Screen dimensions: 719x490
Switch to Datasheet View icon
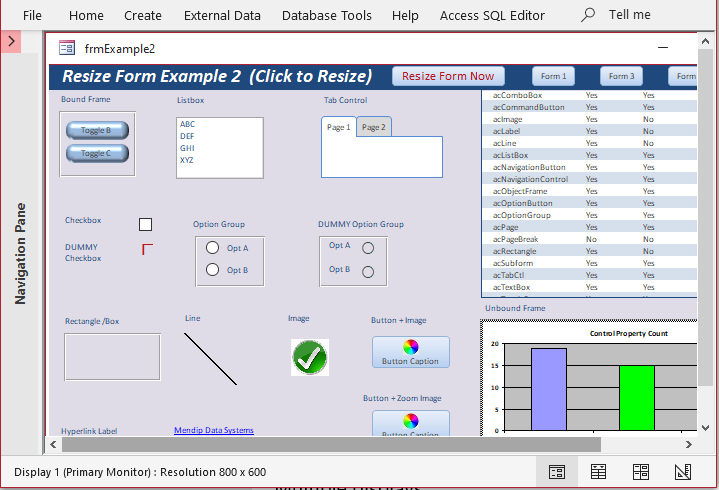click(x=598, y=472)
